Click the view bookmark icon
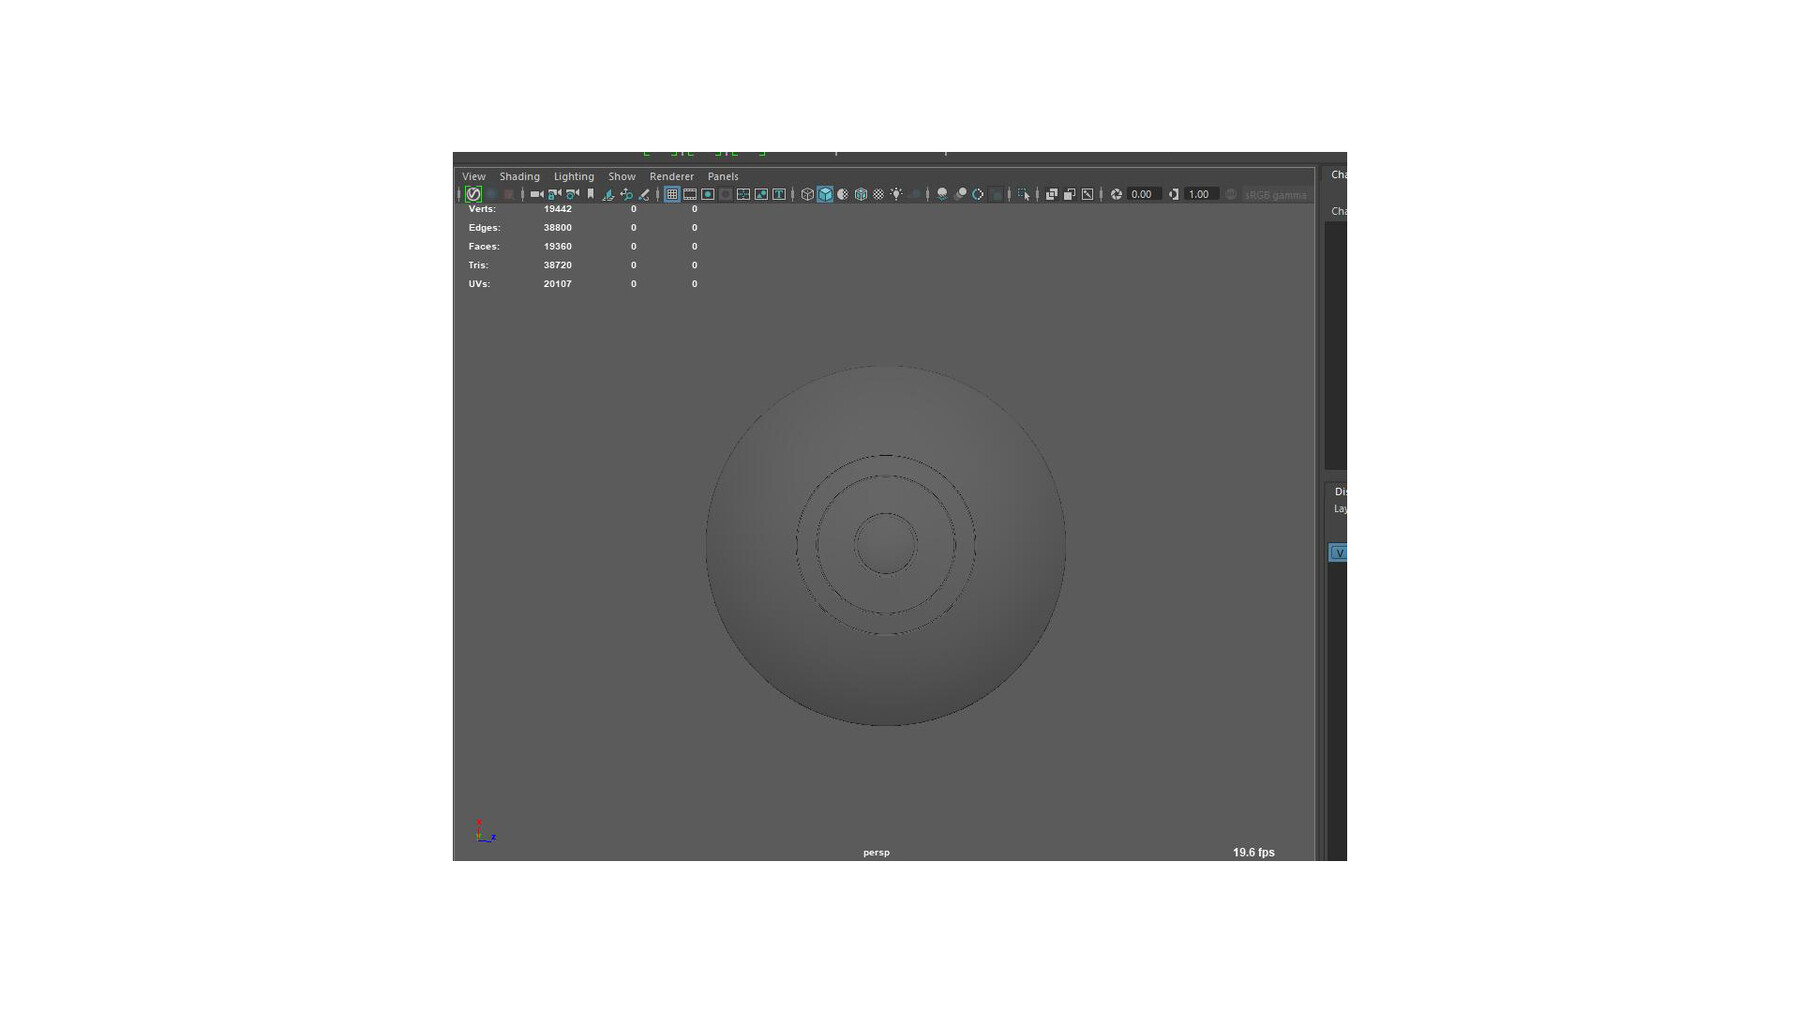The width and height of the screenshot is (1800, 1013). tap(590, 194)
